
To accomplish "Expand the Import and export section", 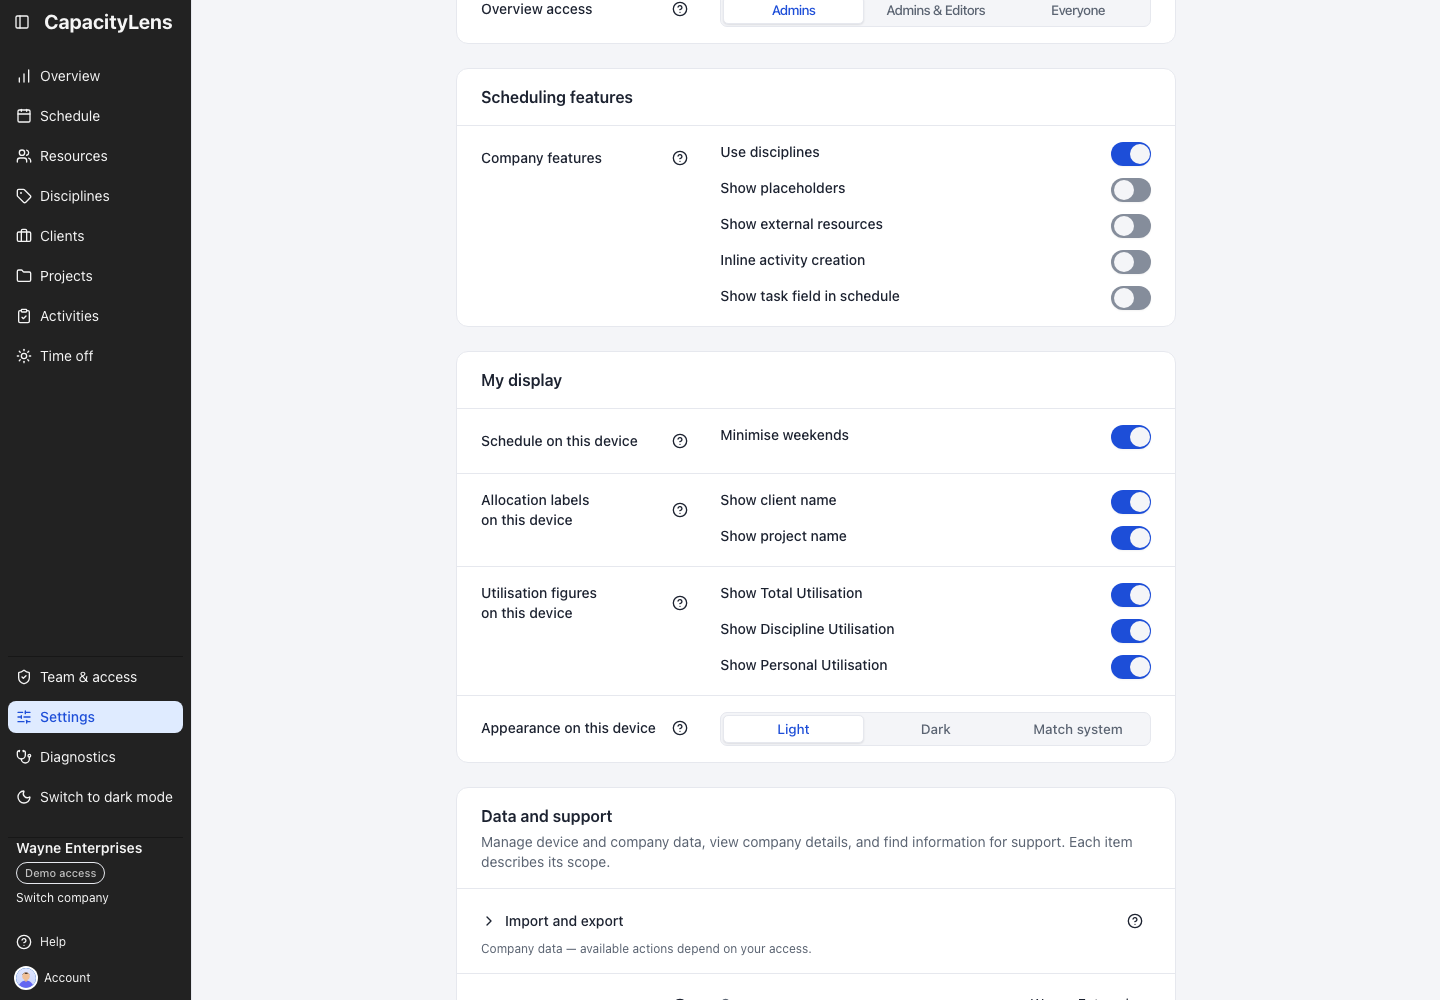I will pyautogui.click(x=552, y=921).
